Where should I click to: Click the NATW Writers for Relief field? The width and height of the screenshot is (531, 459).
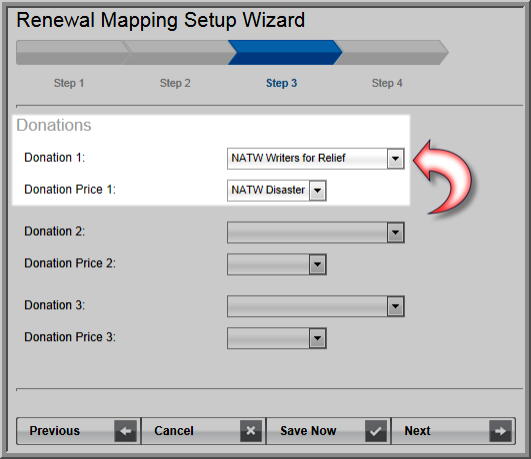[316, 158]
